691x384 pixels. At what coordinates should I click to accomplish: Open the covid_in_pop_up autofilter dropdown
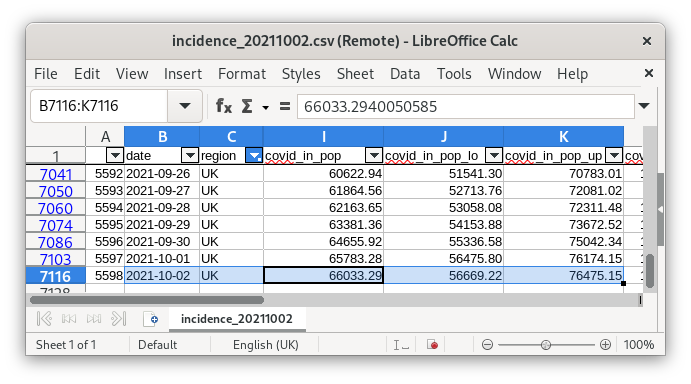614,155
